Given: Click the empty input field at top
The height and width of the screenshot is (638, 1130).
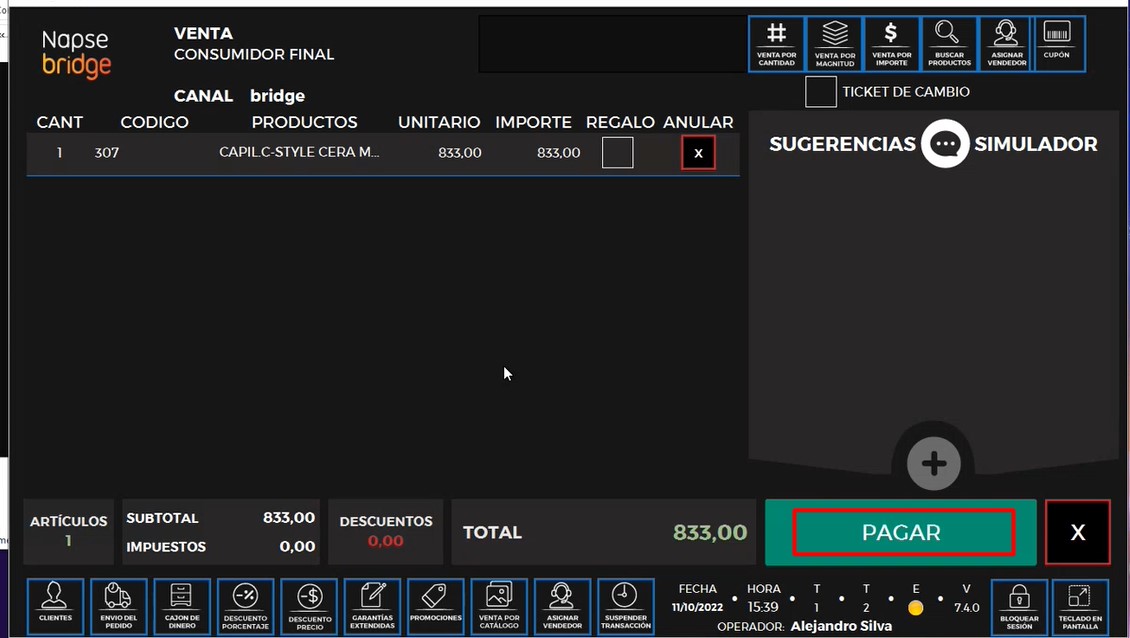Looking at the screenshot, I should 612,44.
